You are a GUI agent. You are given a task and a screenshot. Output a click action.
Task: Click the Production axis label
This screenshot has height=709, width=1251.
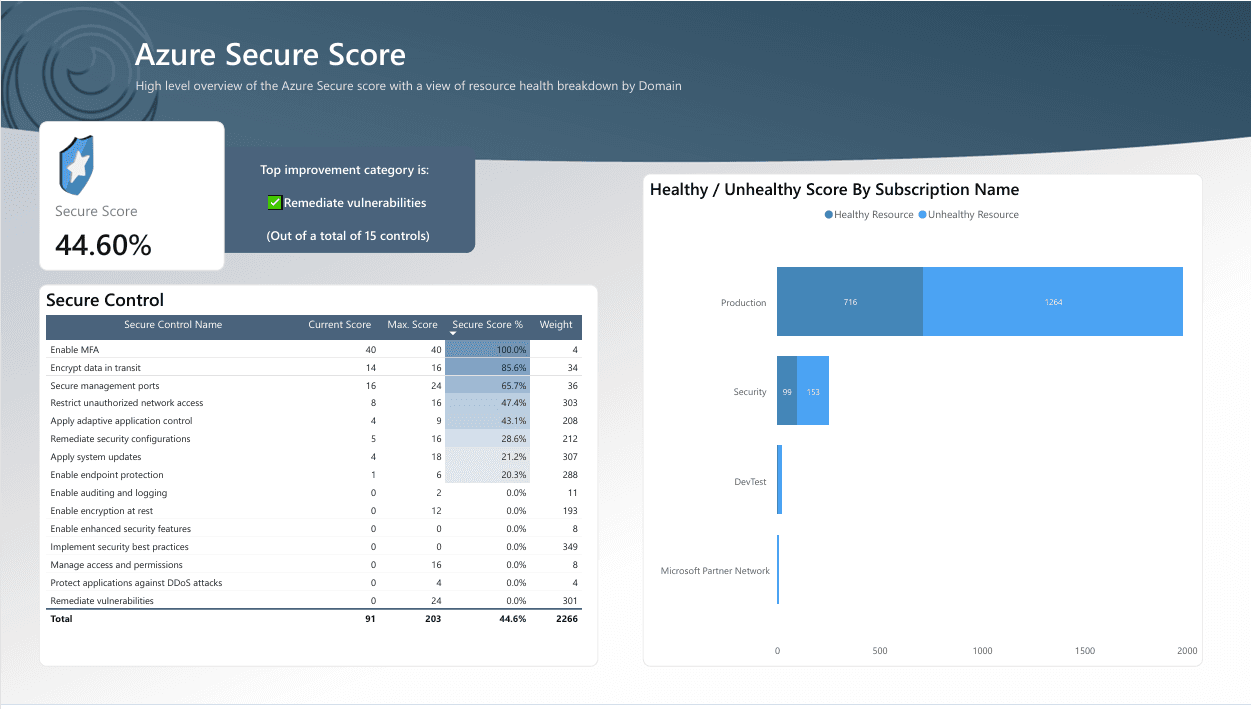click(744, 303)
